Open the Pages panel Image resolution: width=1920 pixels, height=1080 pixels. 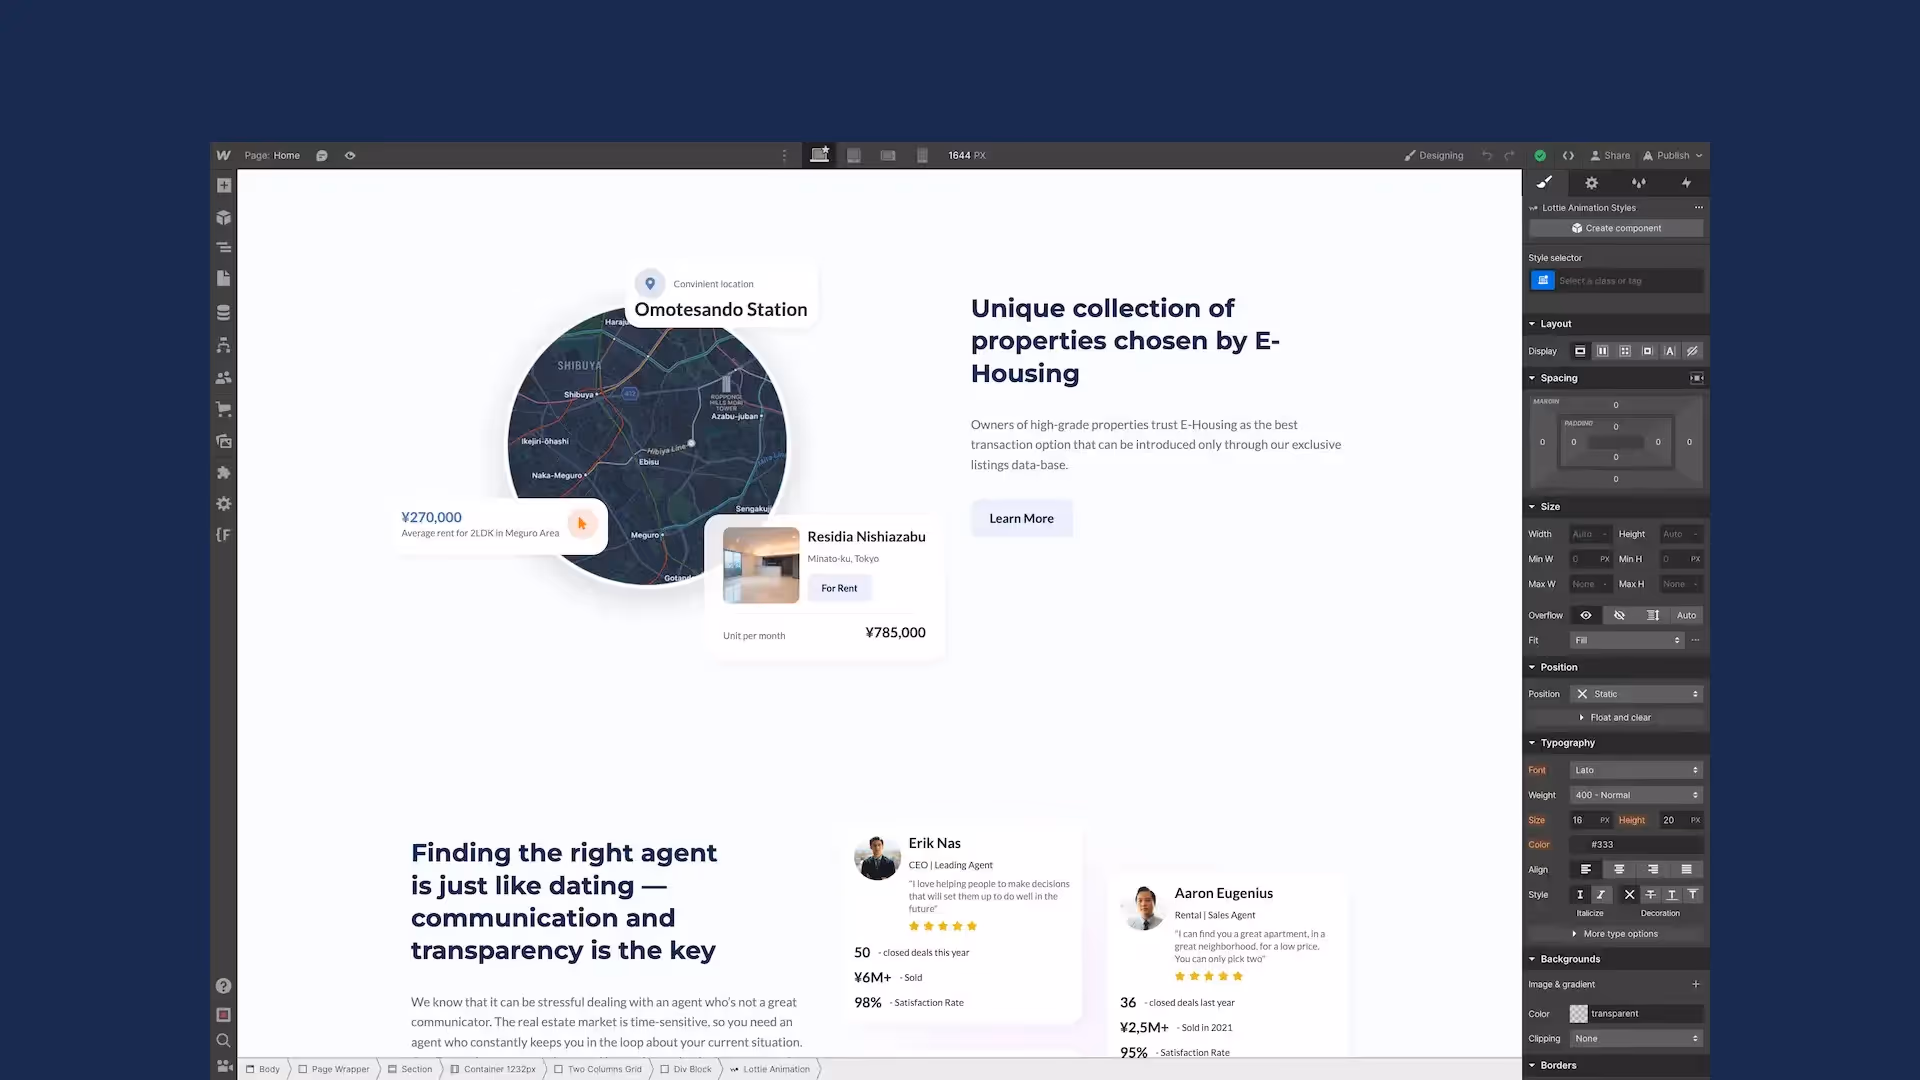pyautogui.click(x=224, y=279)
